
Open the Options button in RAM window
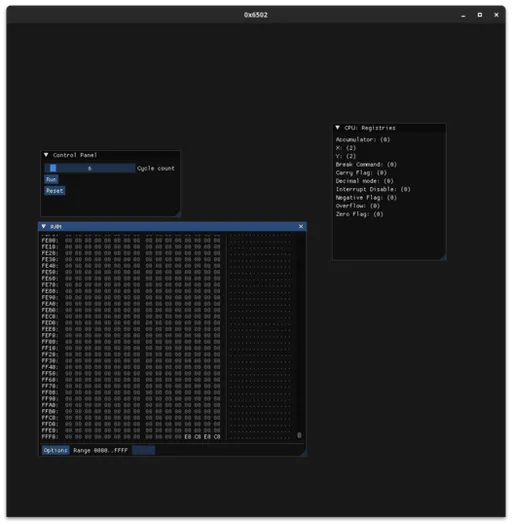(x=56, y=450)
